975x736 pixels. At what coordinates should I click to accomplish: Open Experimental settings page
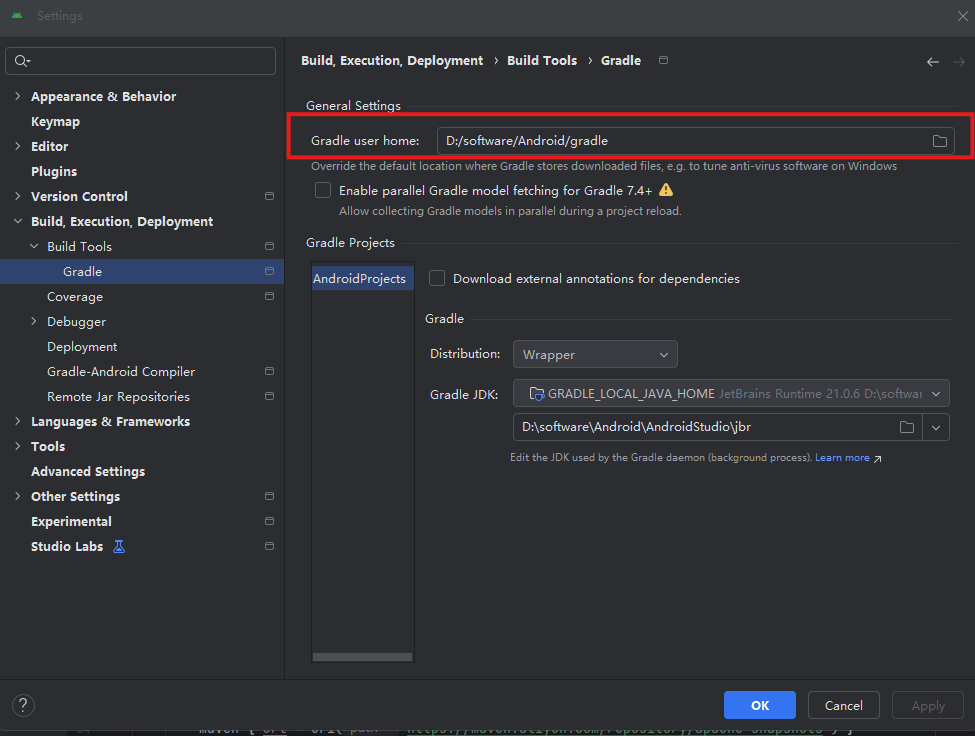(72, 522)
